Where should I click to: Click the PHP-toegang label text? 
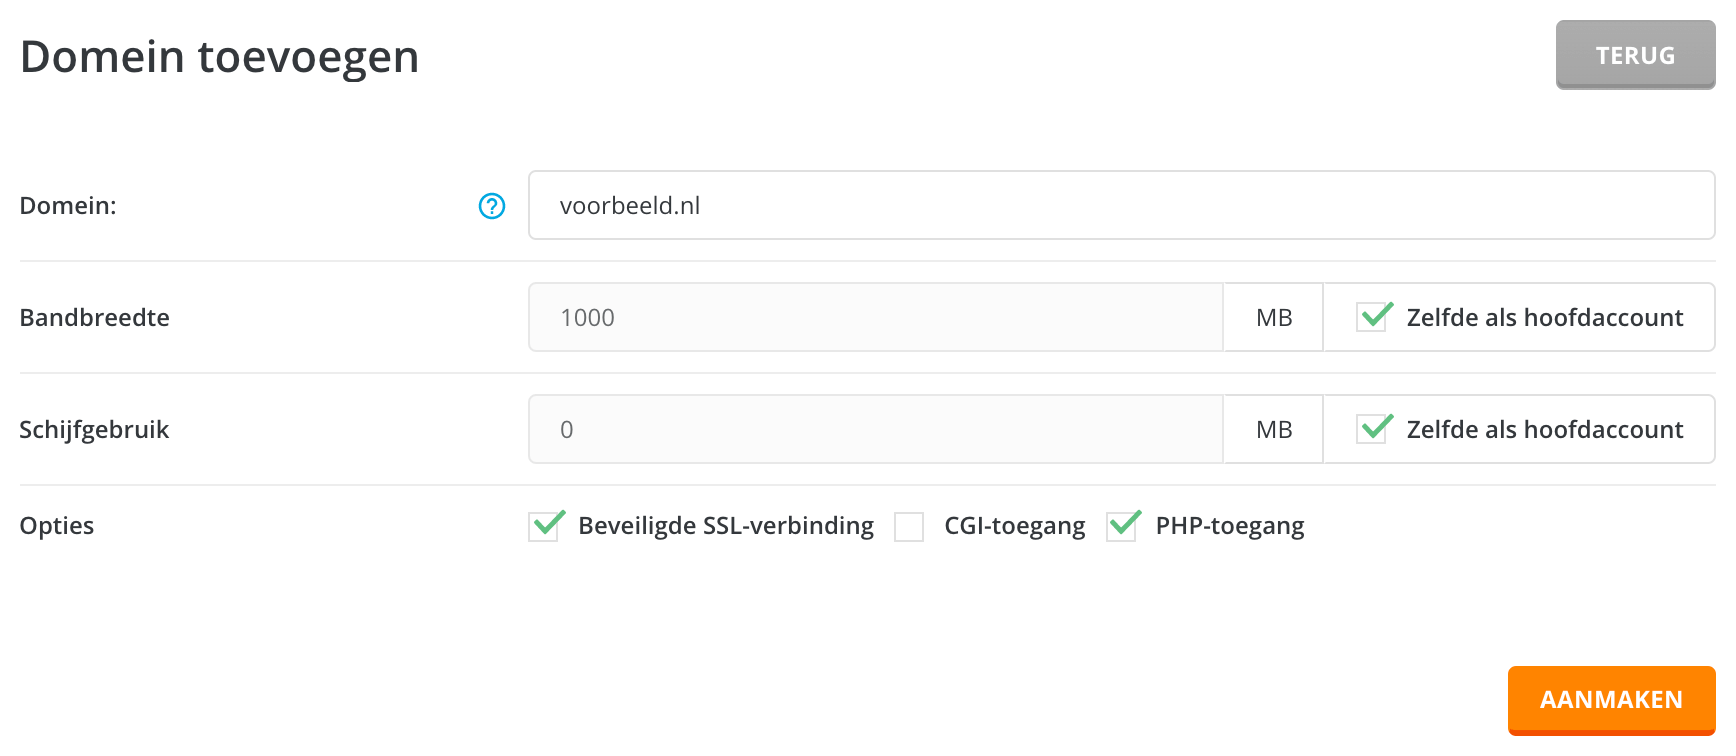pos(1230,526)
